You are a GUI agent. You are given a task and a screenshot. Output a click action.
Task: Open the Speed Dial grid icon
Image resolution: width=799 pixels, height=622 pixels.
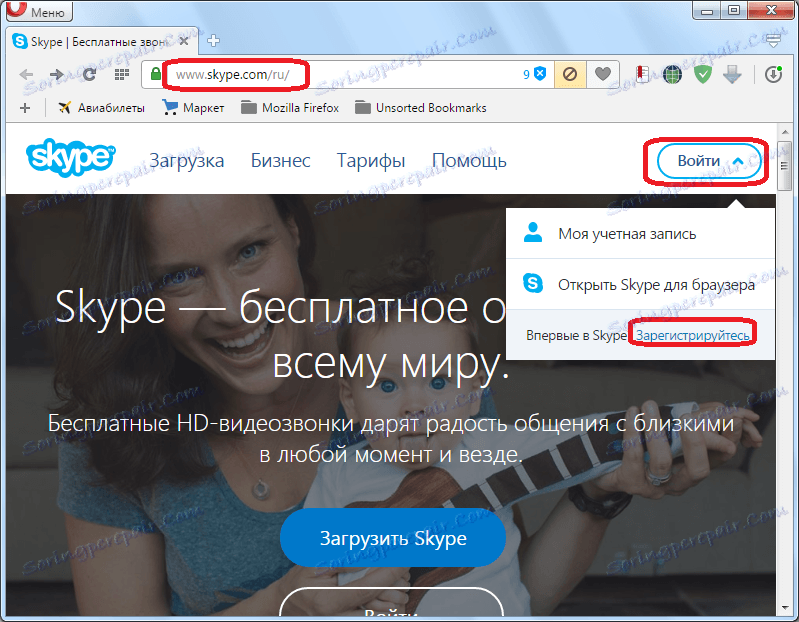tap(121, 75)
